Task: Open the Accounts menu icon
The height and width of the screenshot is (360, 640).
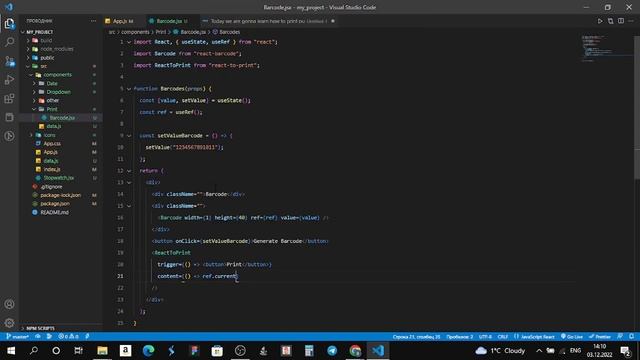Action: [x=9, y=304]
